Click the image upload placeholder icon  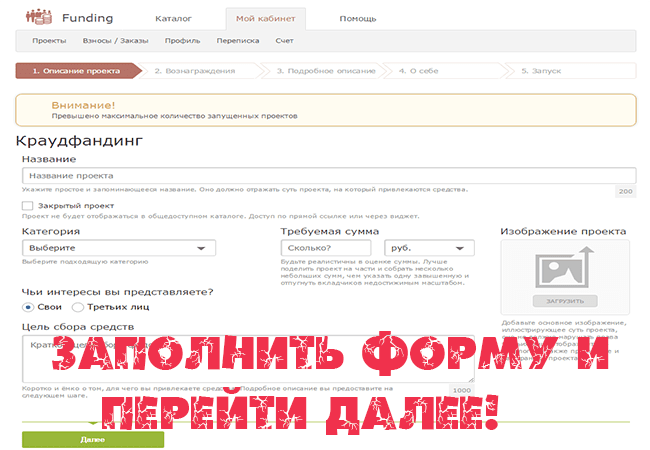pyautogui.click(x=565, y=268)
